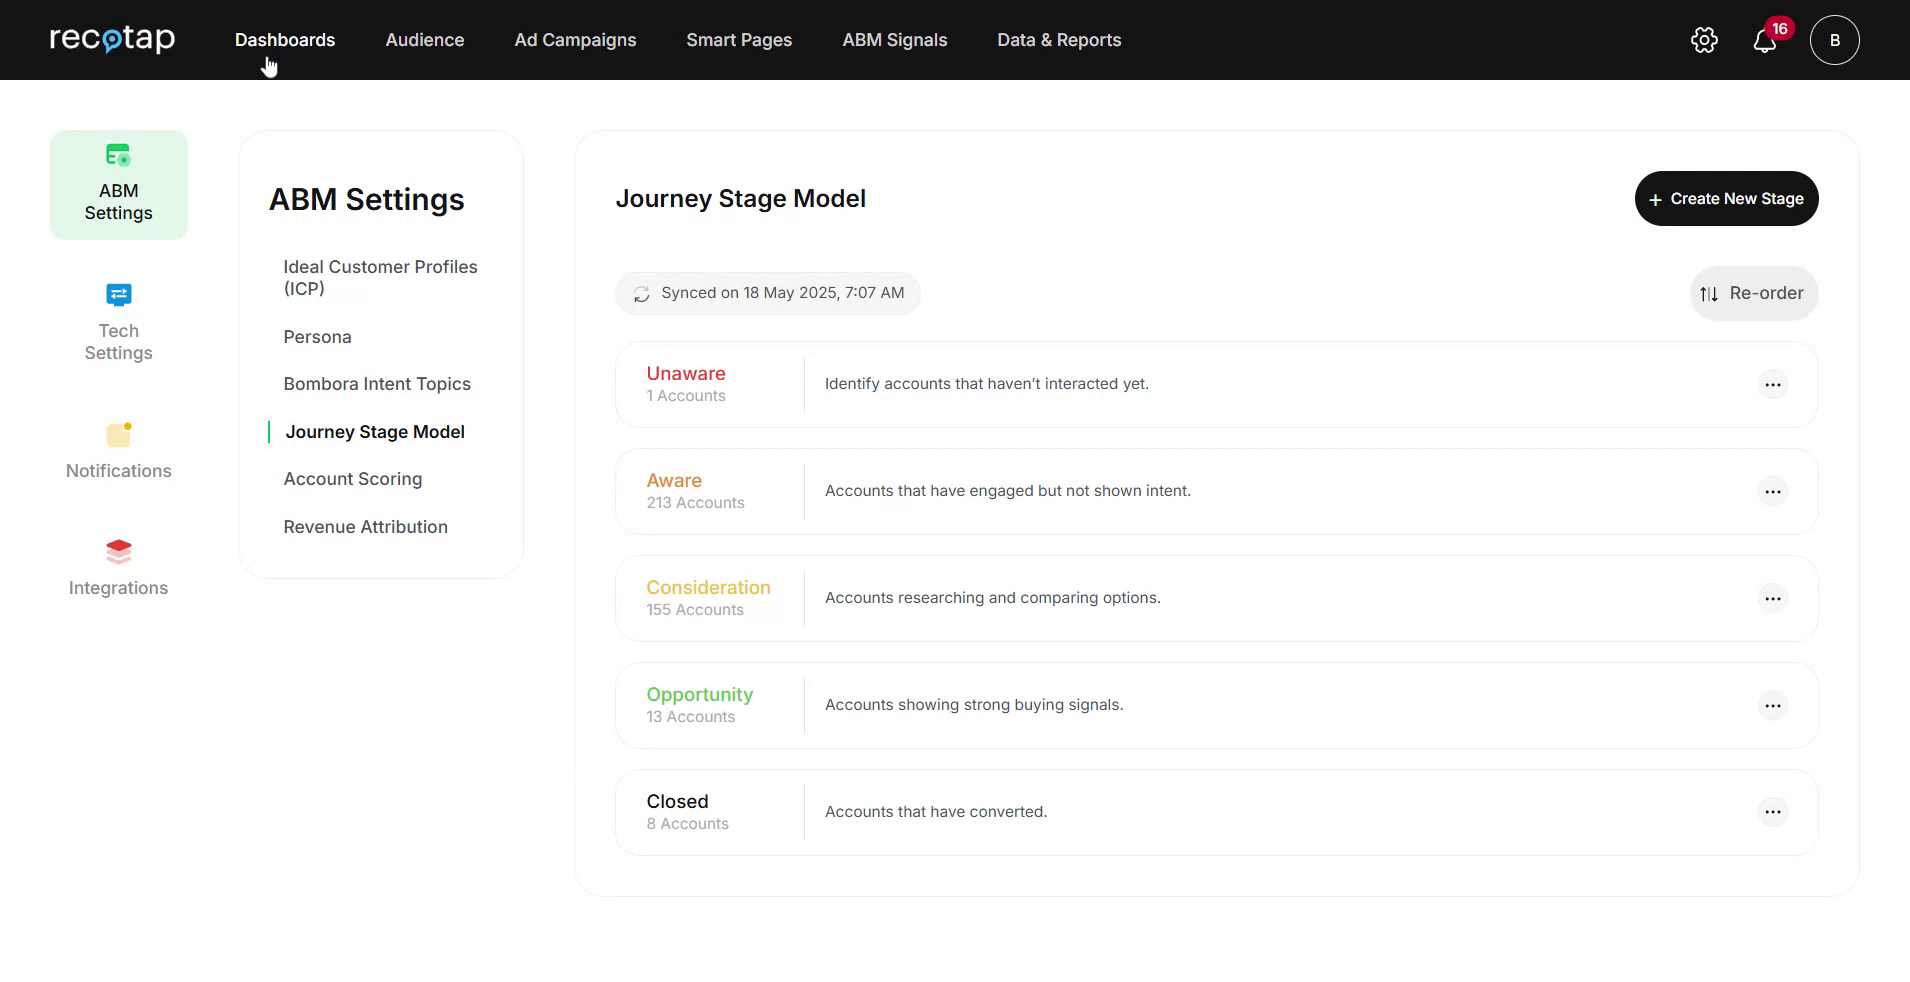This screenshot has height=982, width=1910.
Task: Select Account Scoring in ABM Settings
Action: tap(352, 479)
